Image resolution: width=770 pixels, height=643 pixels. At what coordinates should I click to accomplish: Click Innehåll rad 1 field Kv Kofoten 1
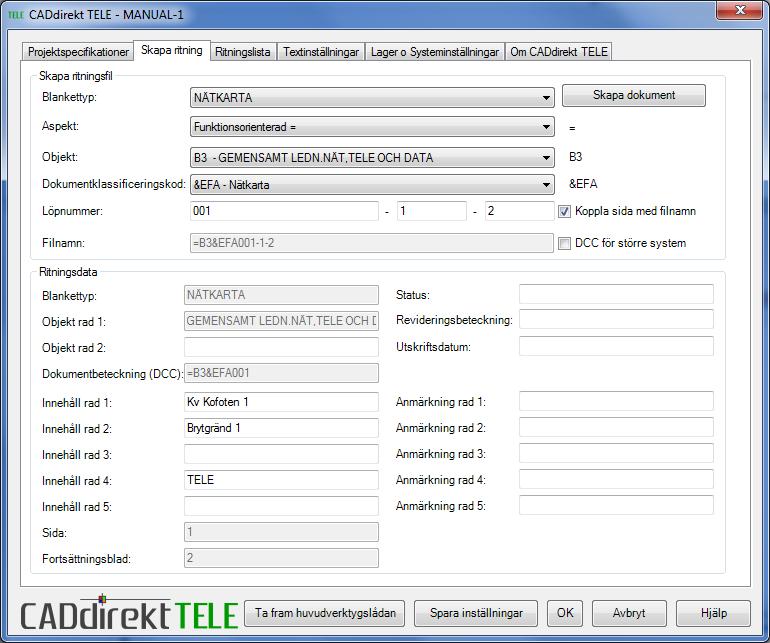281,402
